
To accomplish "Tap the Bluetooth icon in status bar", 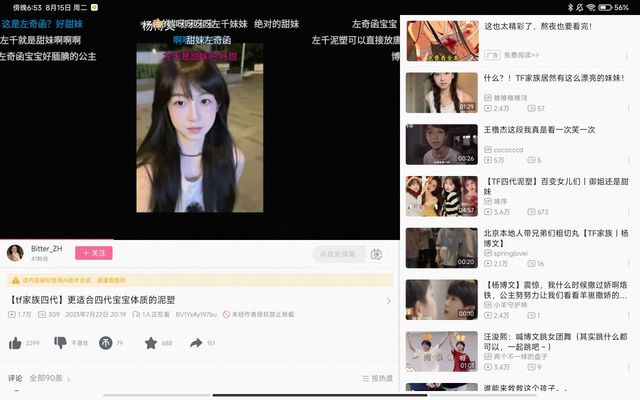I will (570, 7).
